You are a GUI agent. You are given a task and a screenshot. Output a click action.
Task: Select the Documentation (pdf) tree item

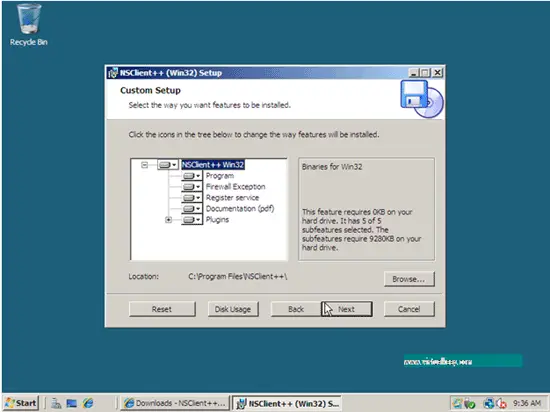click(x=240, y=209)
